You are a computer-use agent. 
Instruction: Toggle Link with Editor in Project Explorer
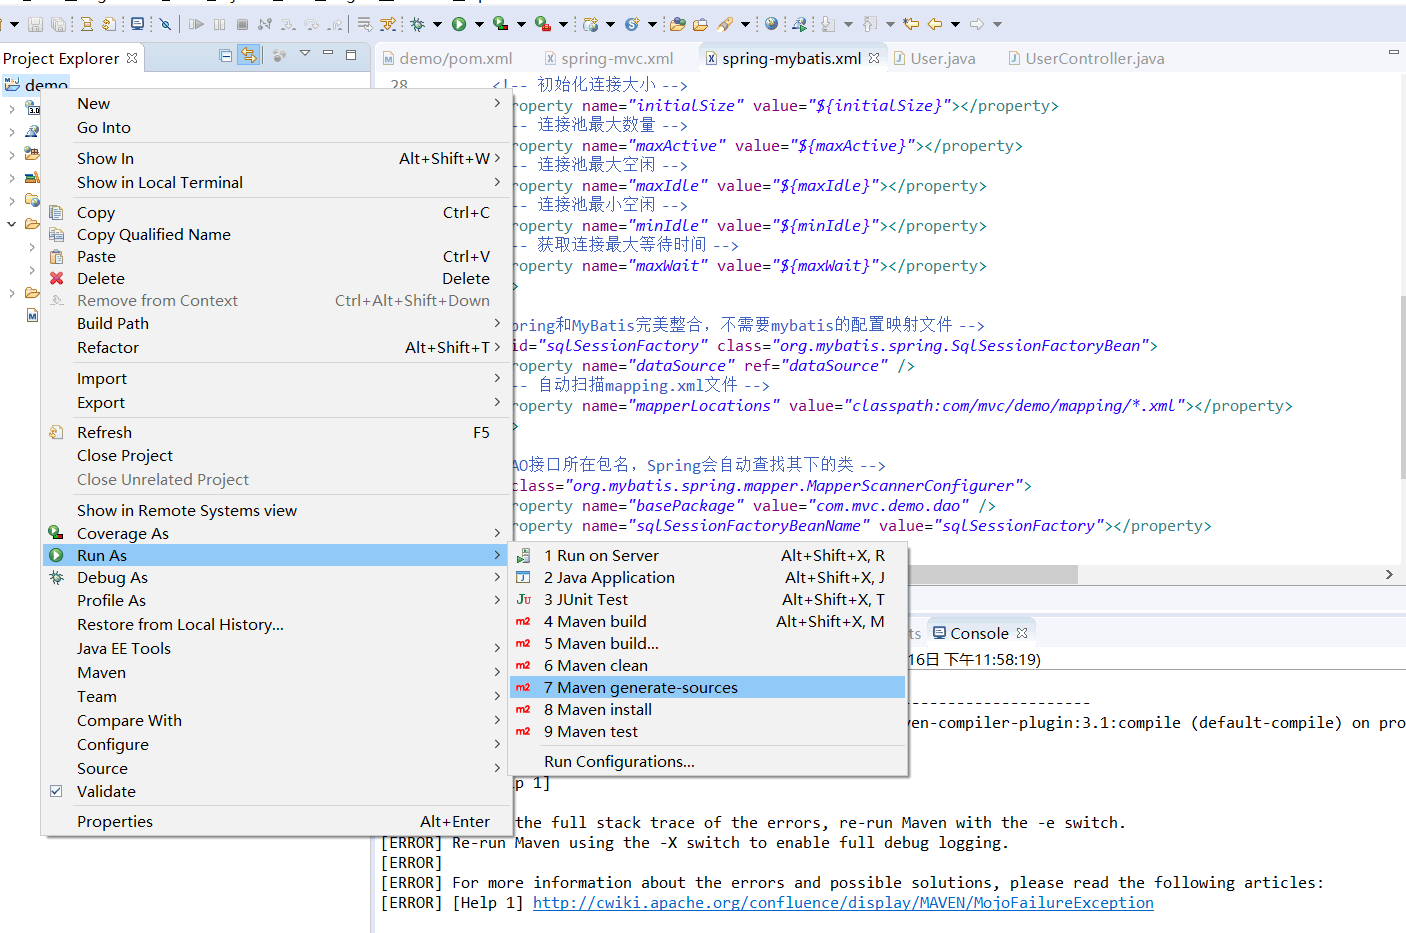(x=250, y=55)
